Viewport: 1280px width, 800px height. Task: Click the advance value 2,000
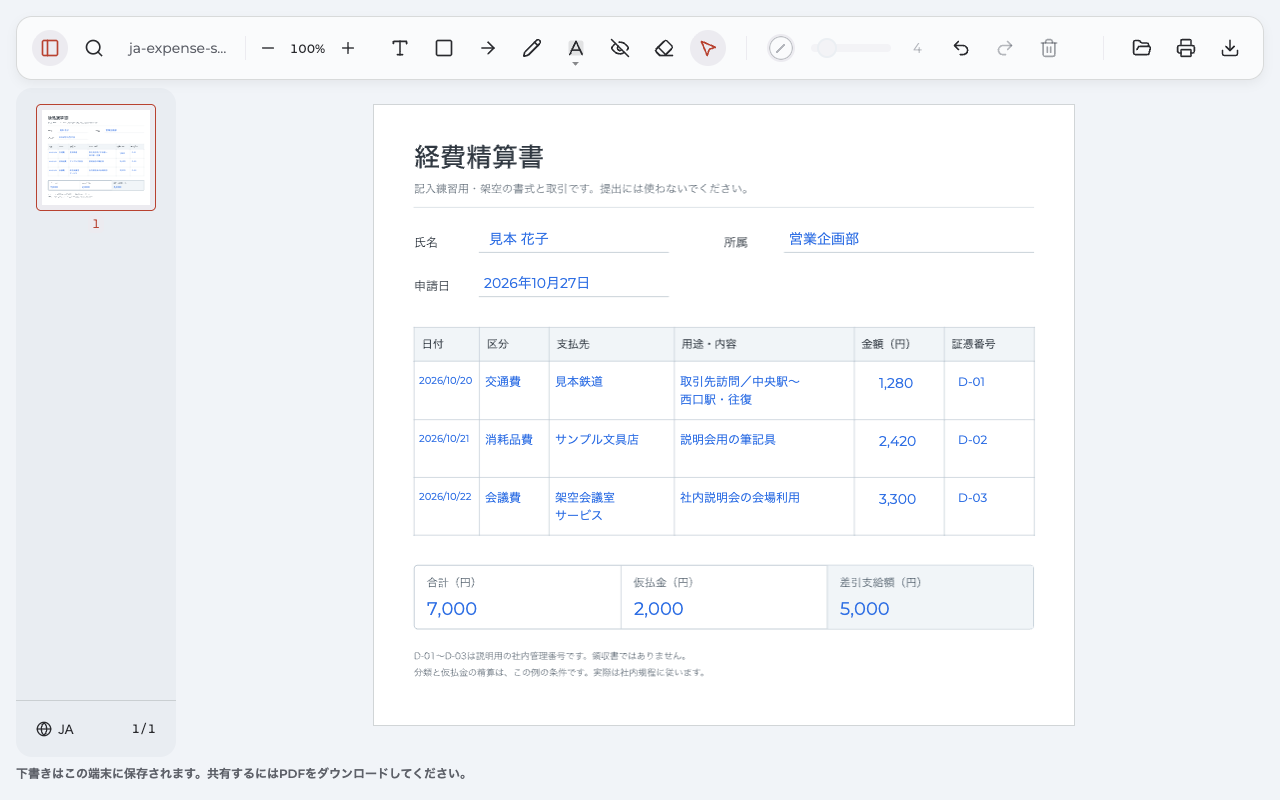[x=659, y=609]
